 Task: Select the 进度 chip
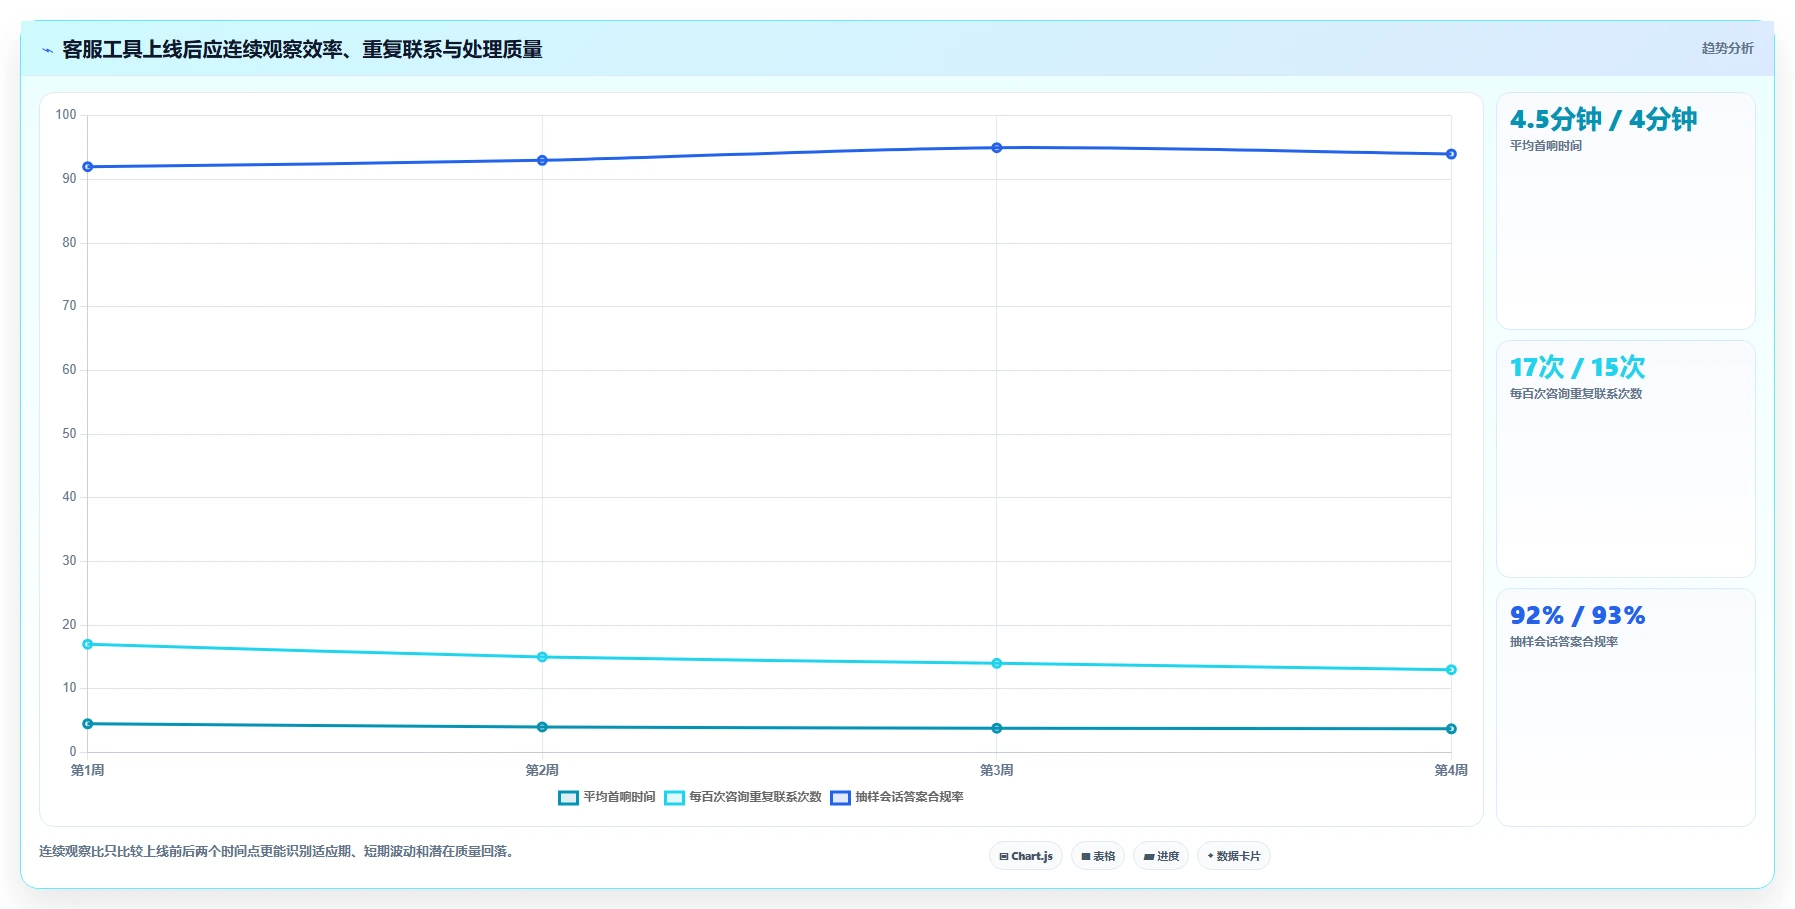click(1161, 856)
